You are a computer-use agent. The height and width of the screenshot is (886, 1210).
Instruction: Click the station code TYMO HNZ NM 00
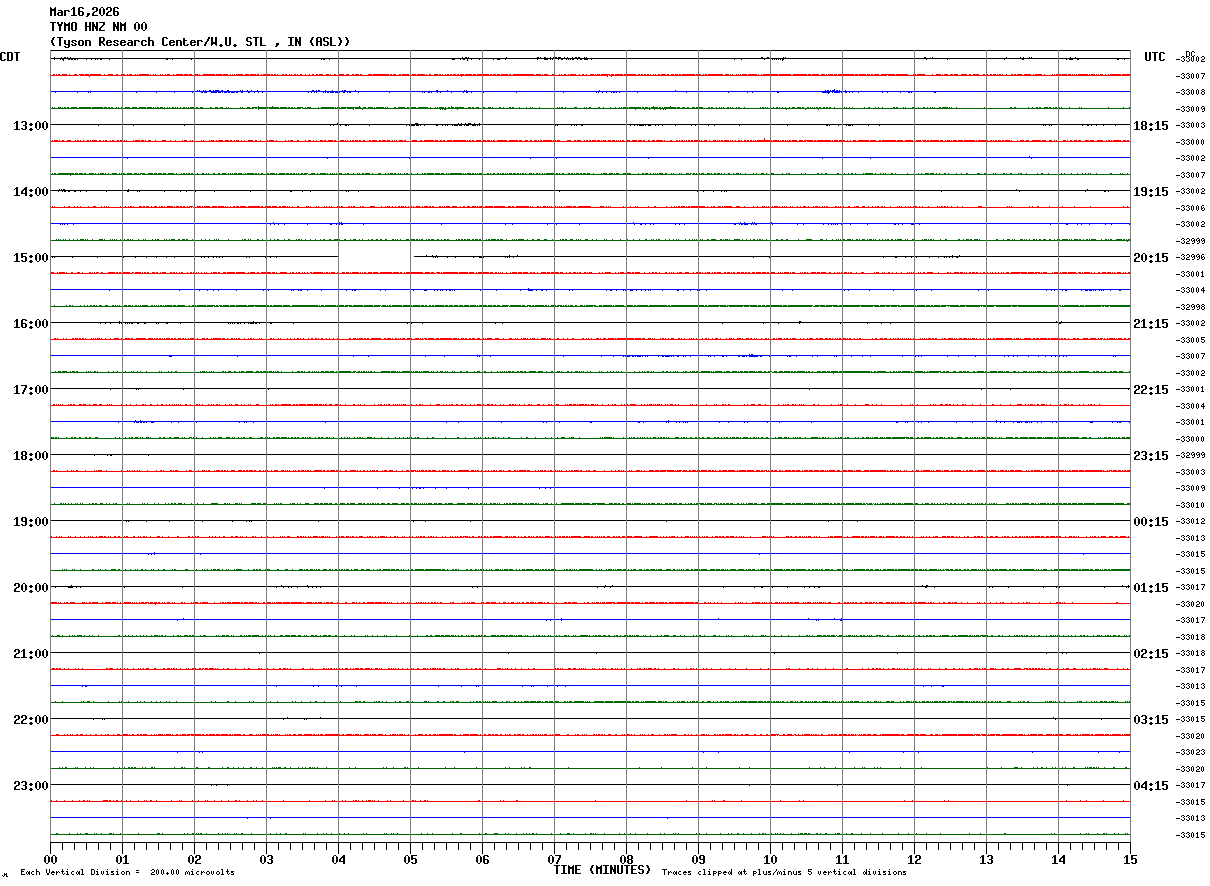(x=98, y=27)
